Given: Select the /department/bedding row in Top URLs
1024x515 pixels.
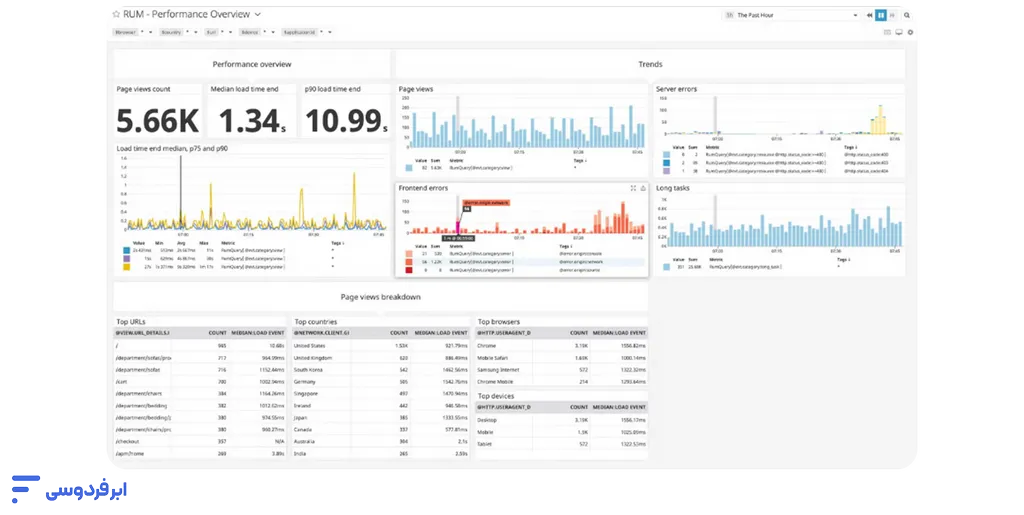Looking at the screenshot, I should tap(200, 406).
